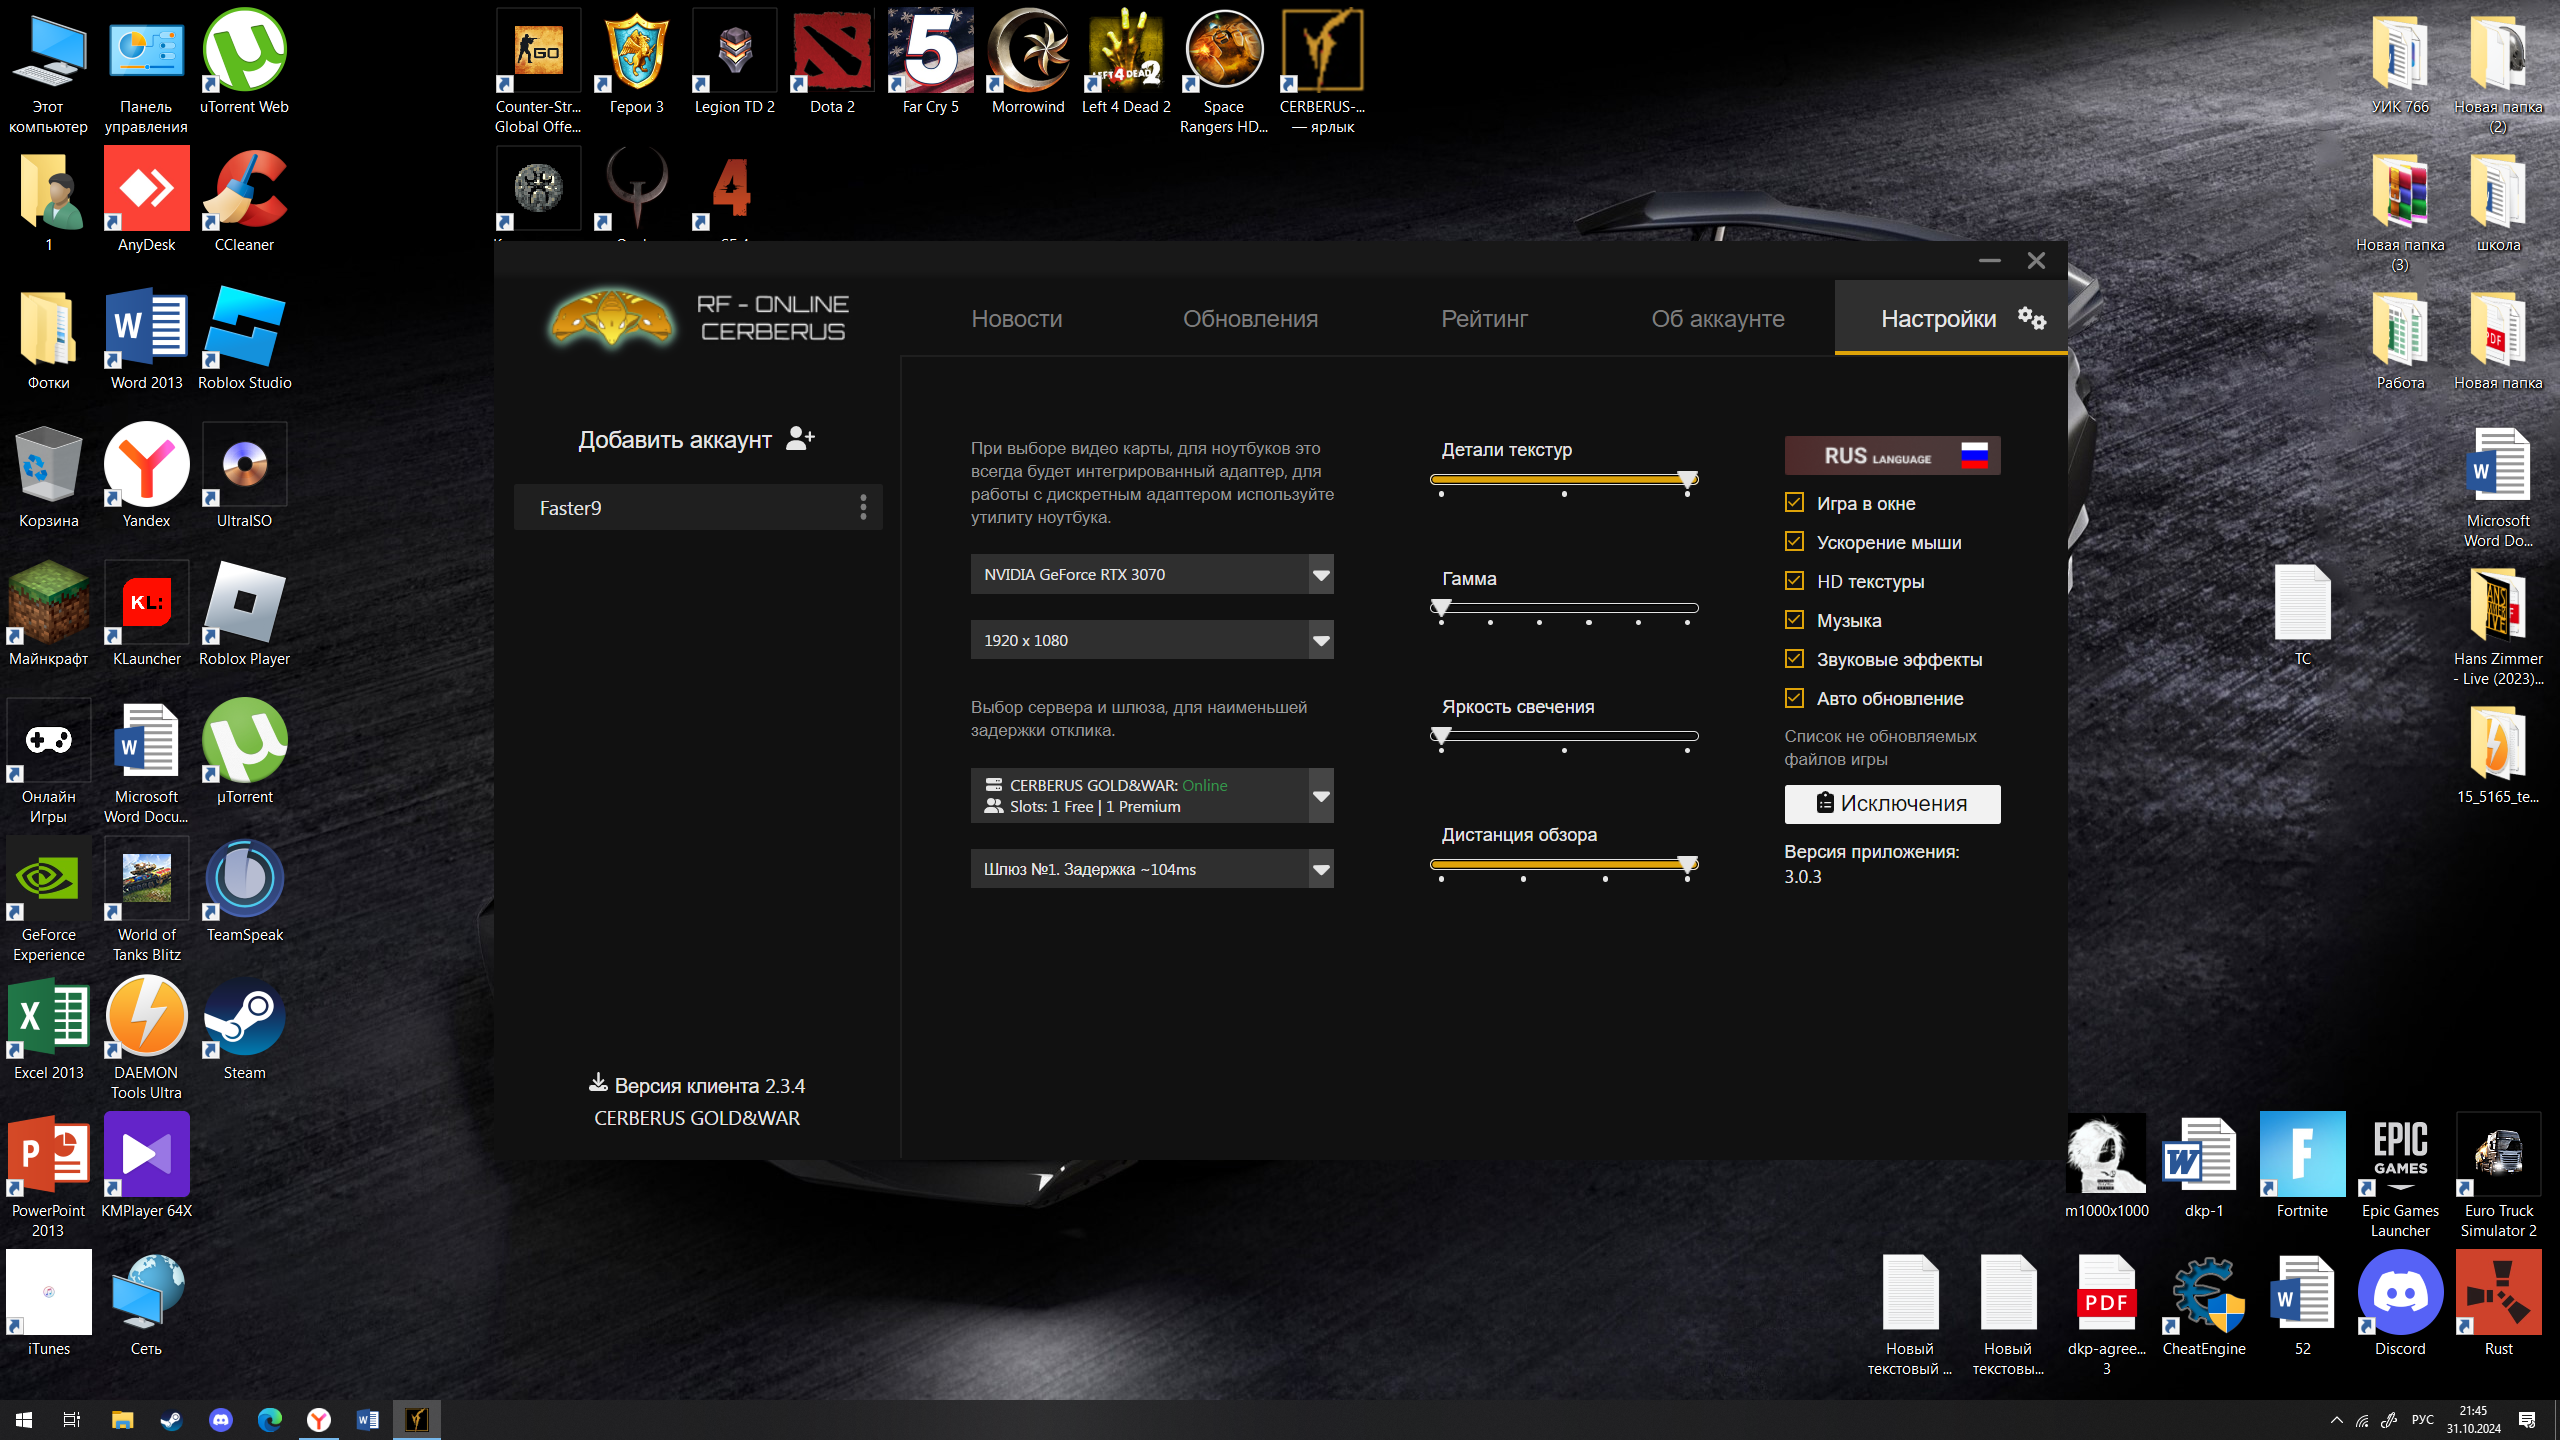Click the Яркость свечения slider handle
The image size is (2560, 1440).
1441,736
